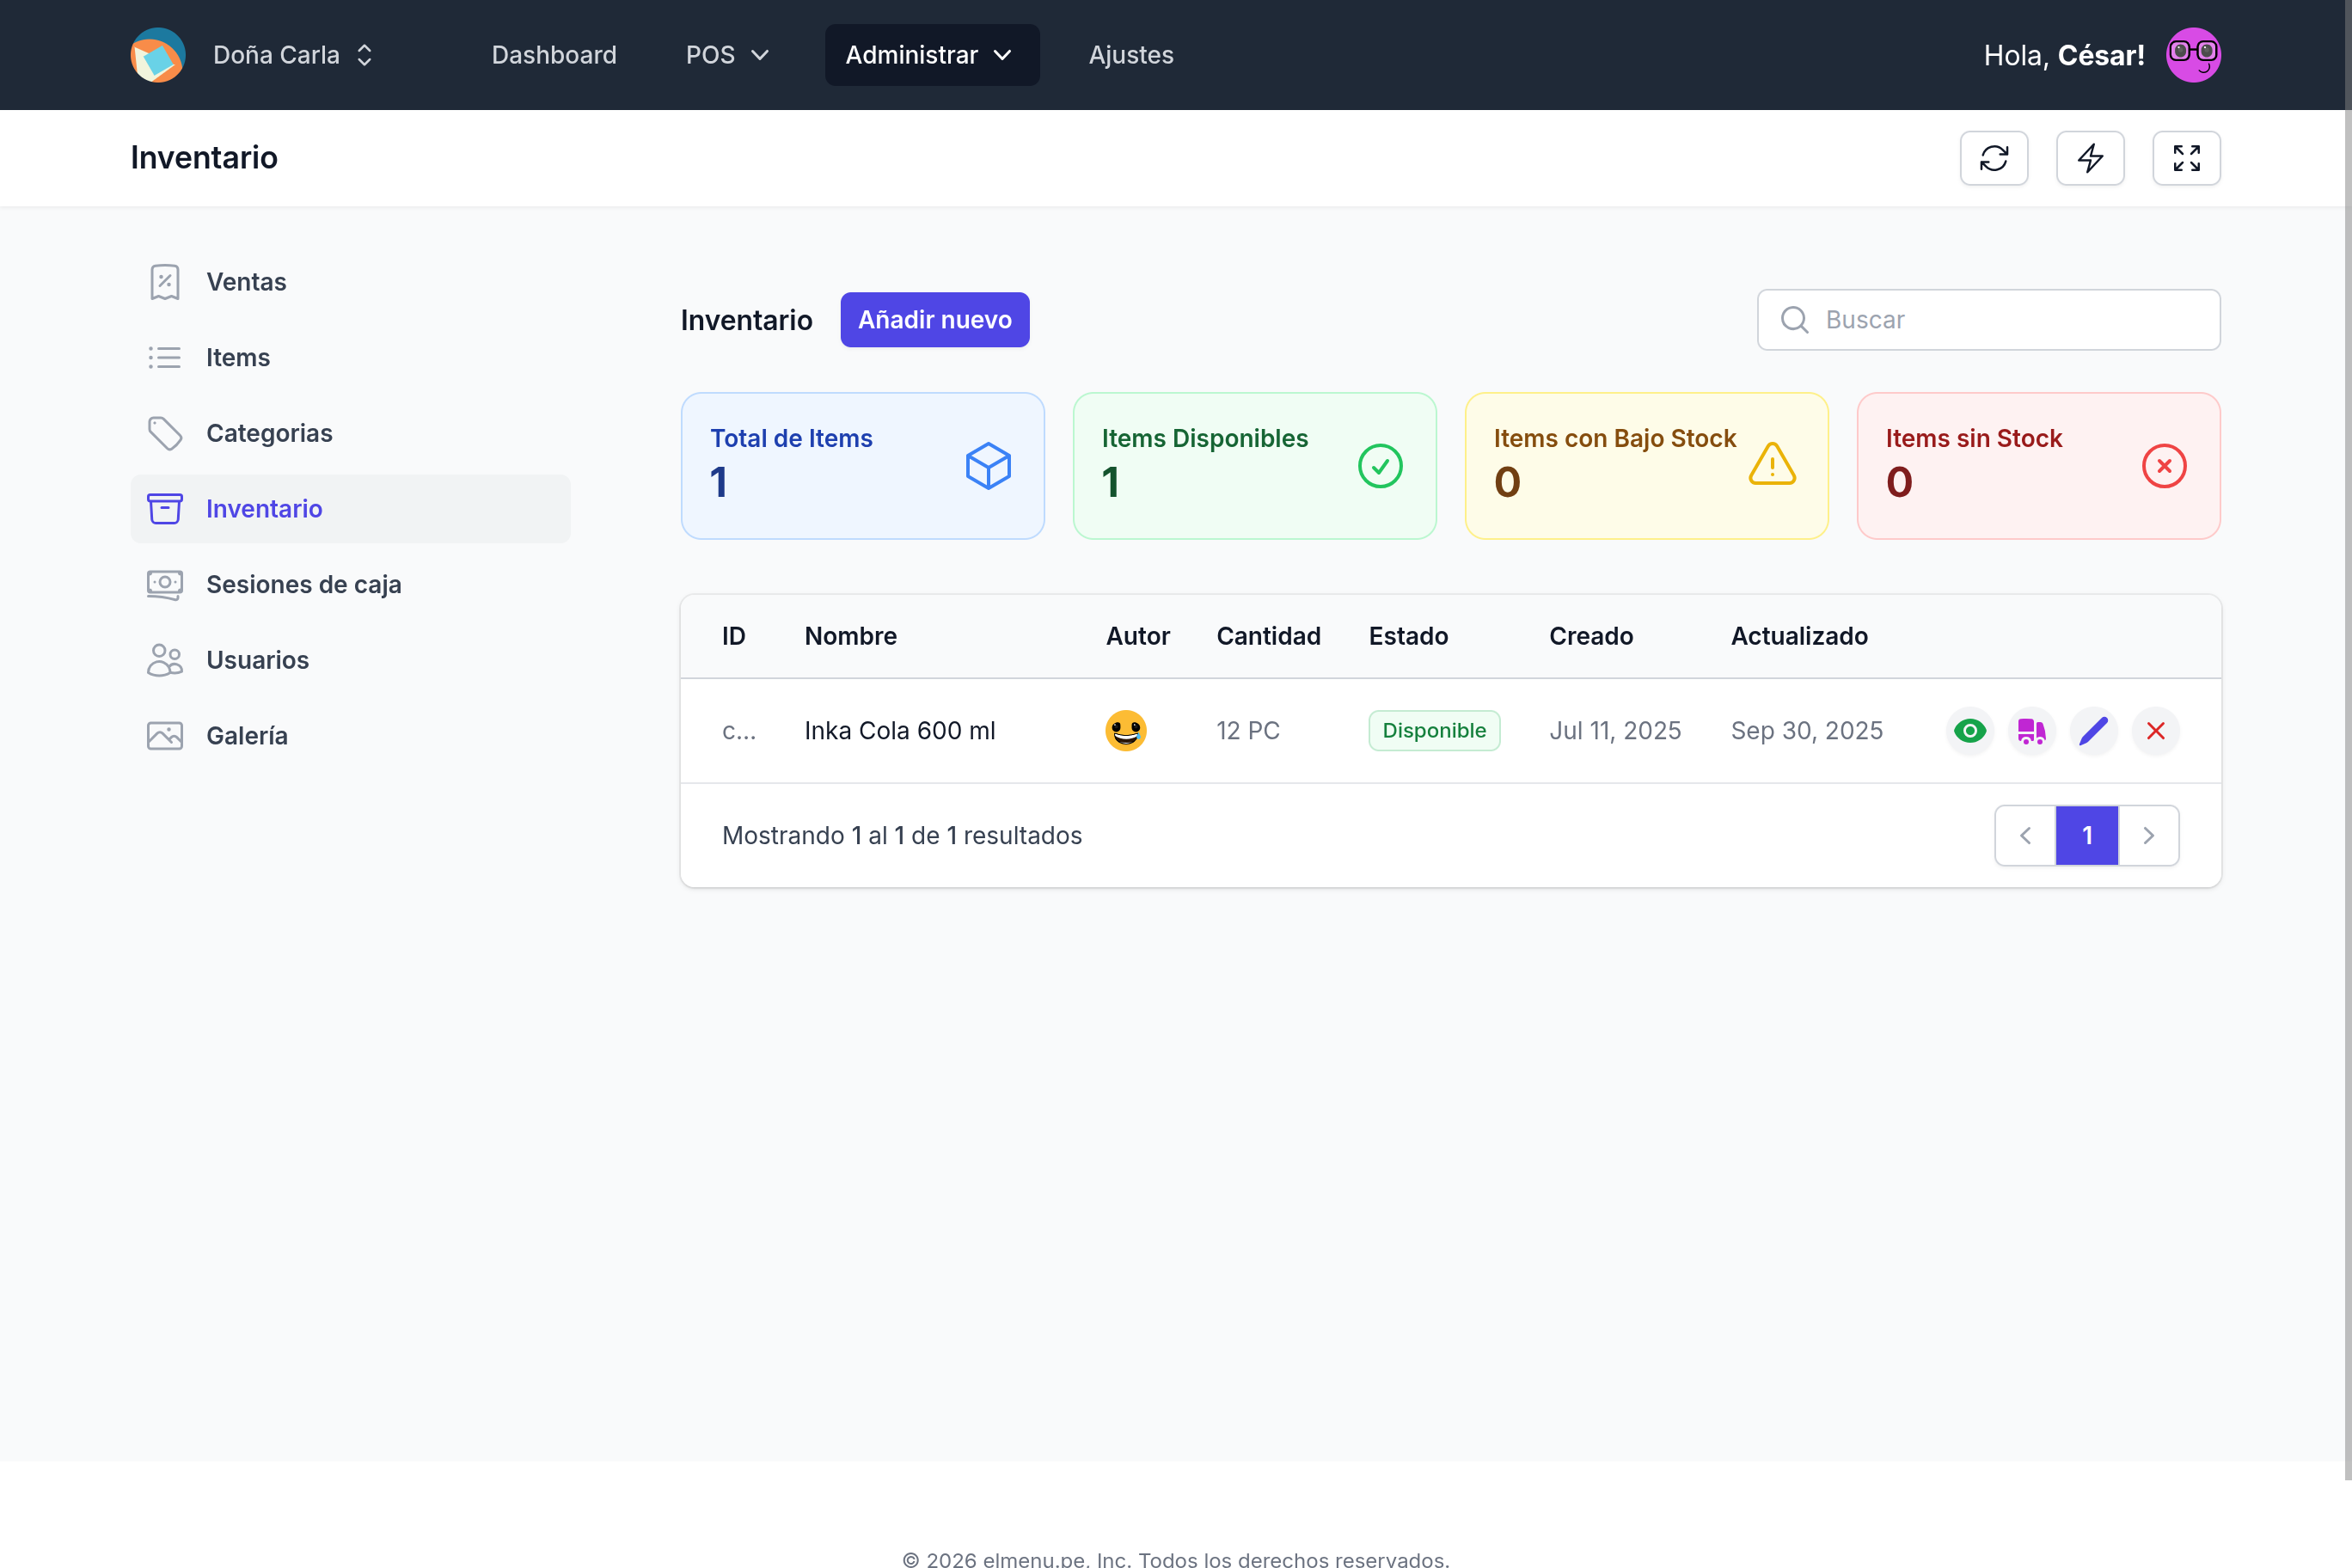Expand the POS menu

coord(727,55)
